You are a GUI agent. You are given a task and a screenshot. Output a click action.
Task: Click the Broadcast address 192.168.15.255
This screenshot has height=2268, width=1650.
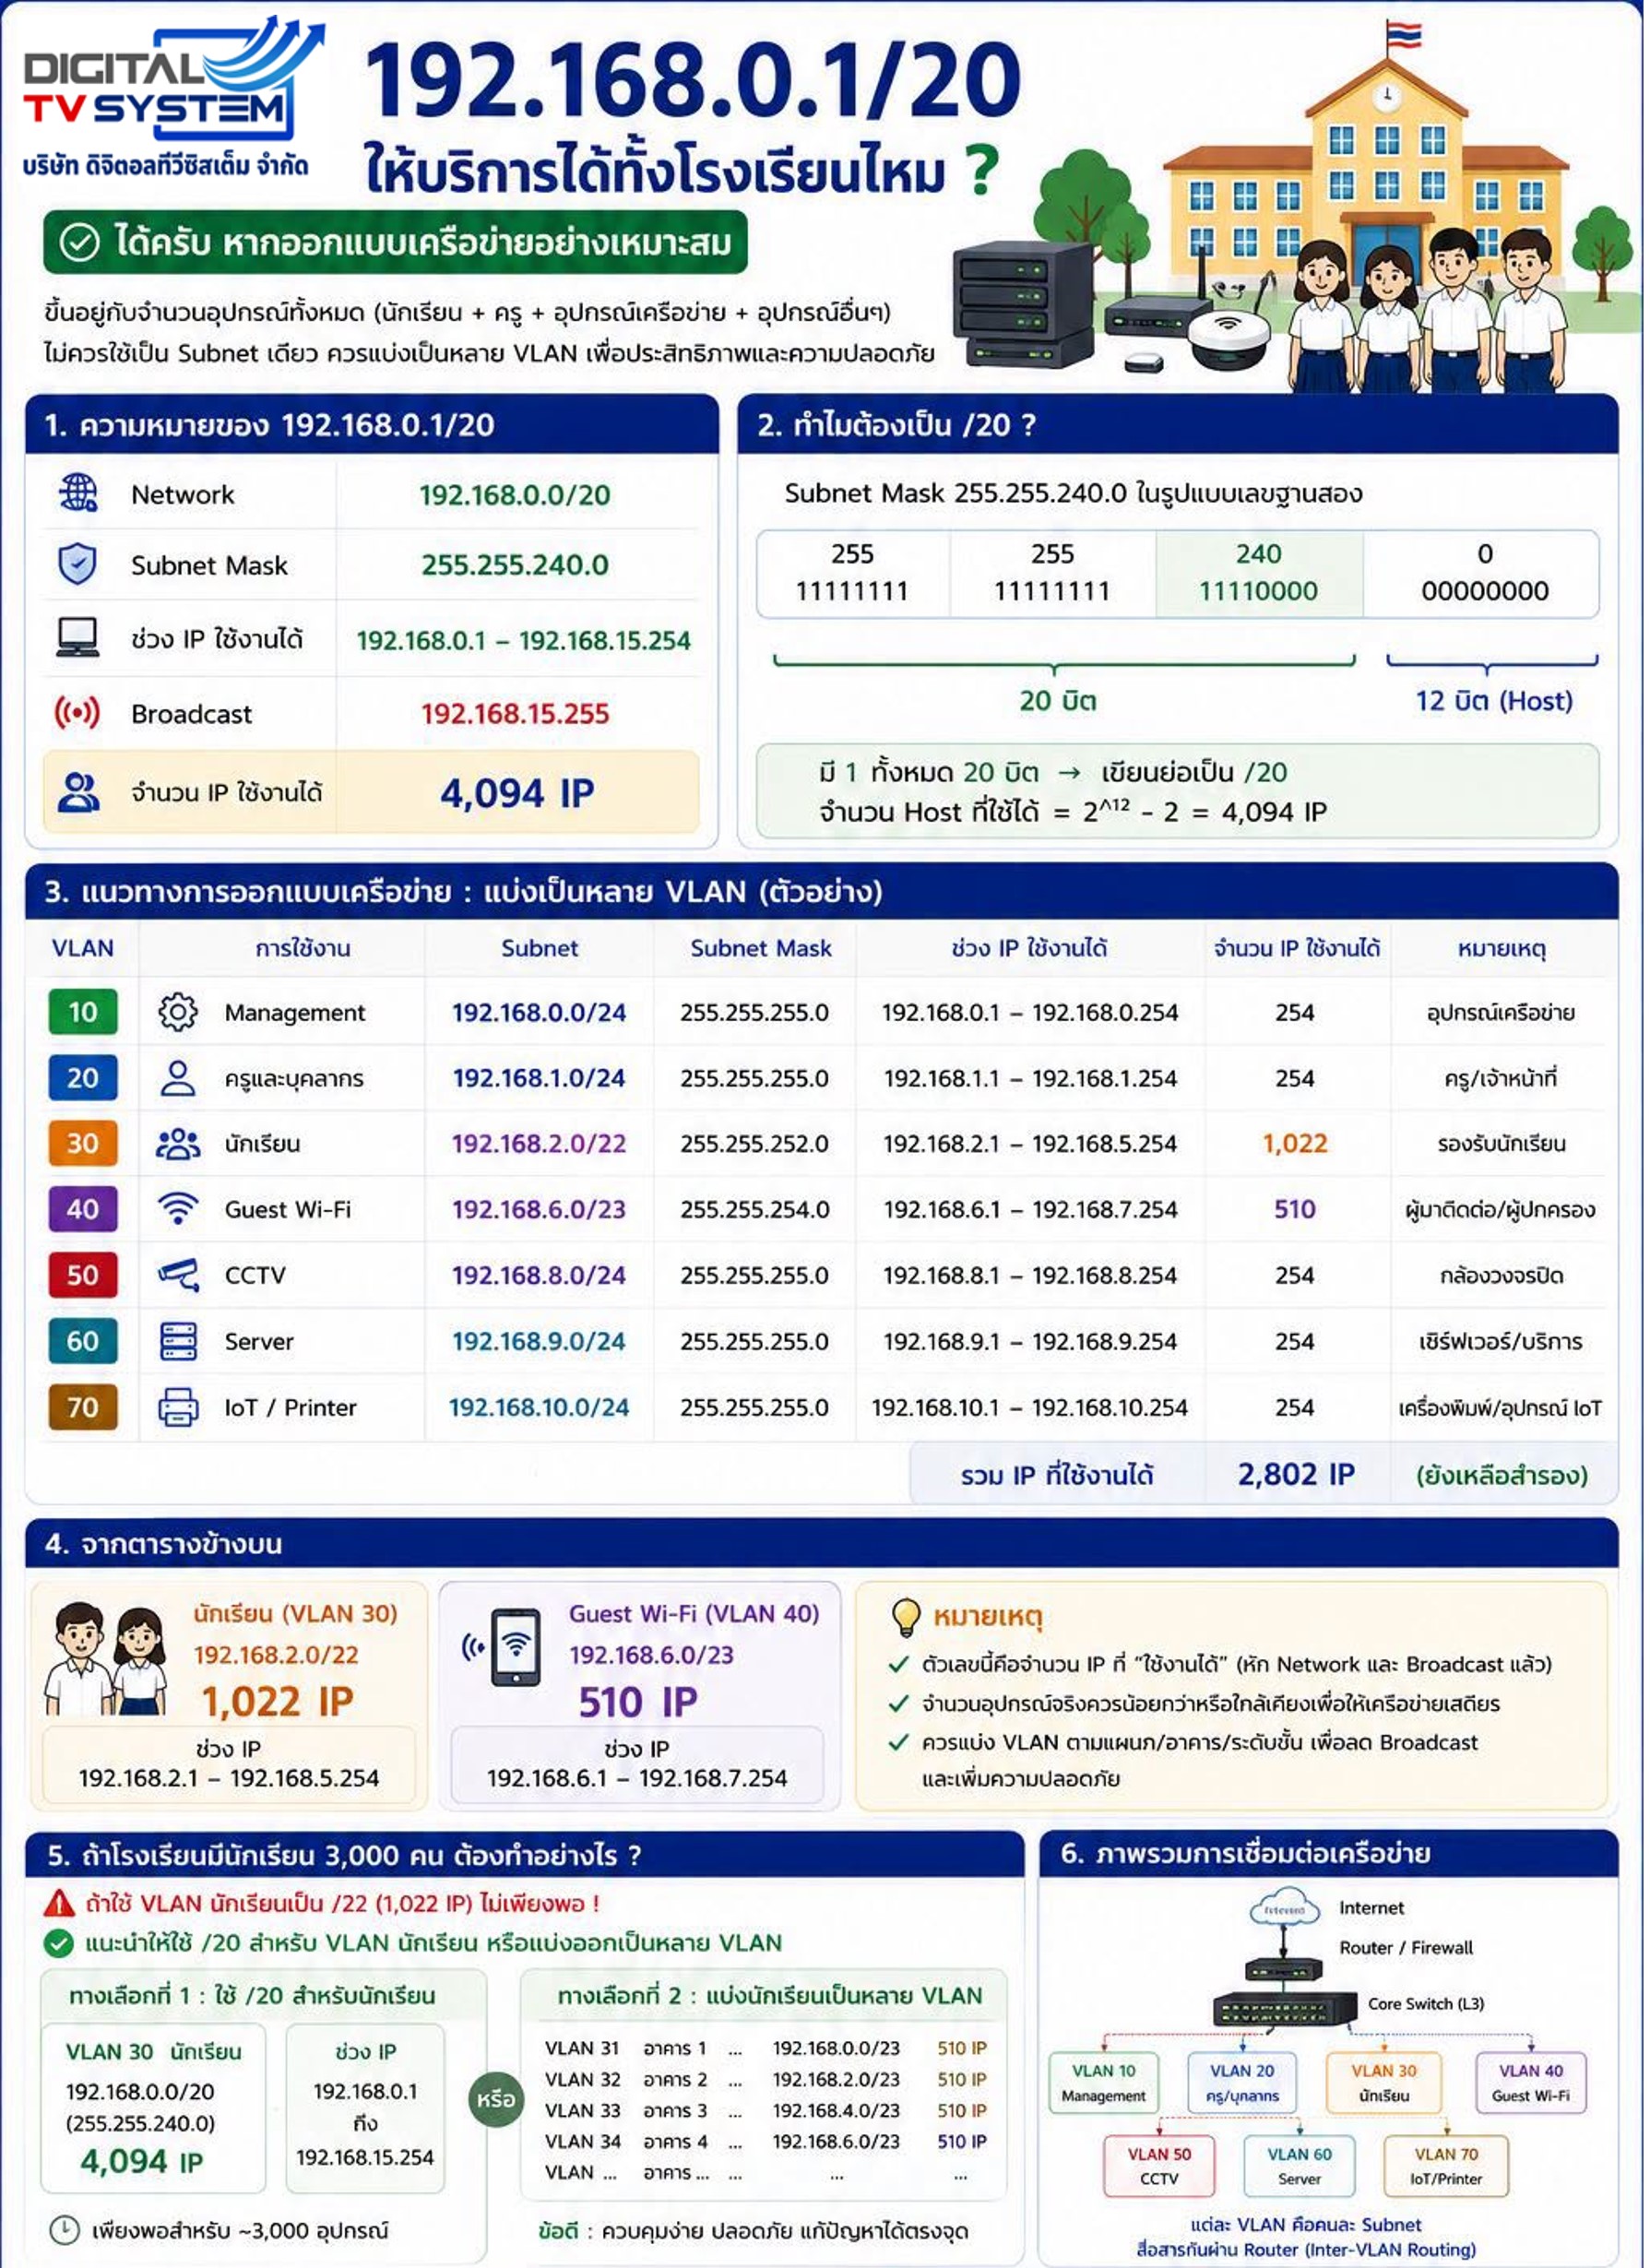[515, 713]
